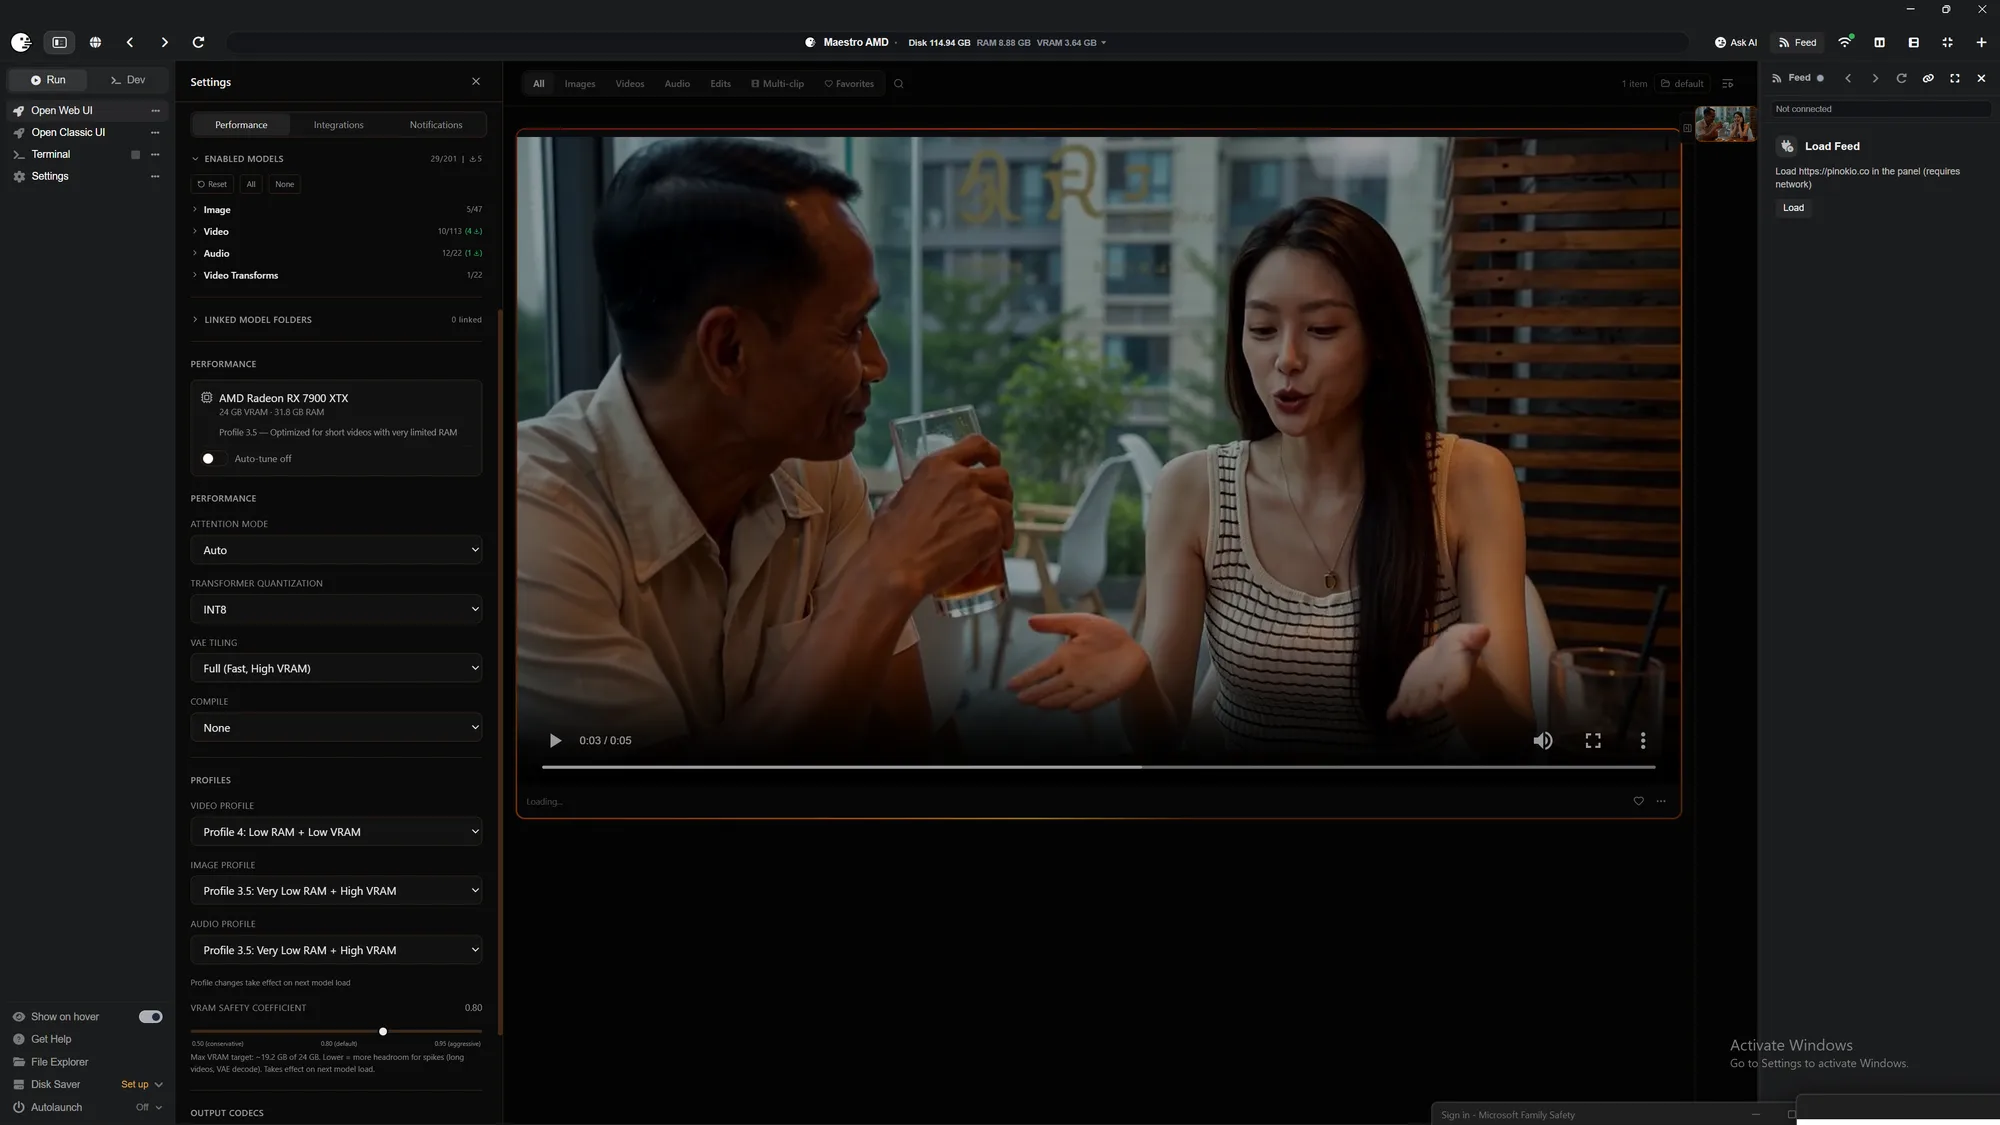The width and height of the screenshot is (2000, 1125).
Task: Go forward with top-left forward arrow
Action: tap(164, 42)
